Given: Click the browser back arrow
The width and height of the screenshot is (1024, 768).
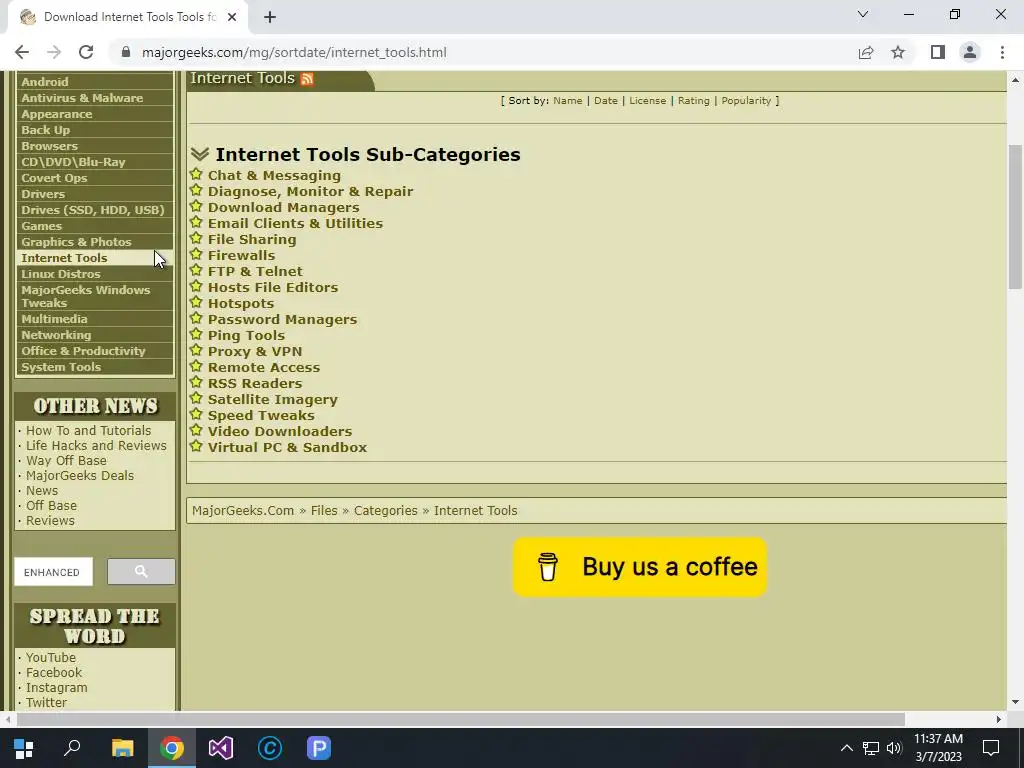Looking at the screenshot, I should pyautogui.click(x=22, y=52).
